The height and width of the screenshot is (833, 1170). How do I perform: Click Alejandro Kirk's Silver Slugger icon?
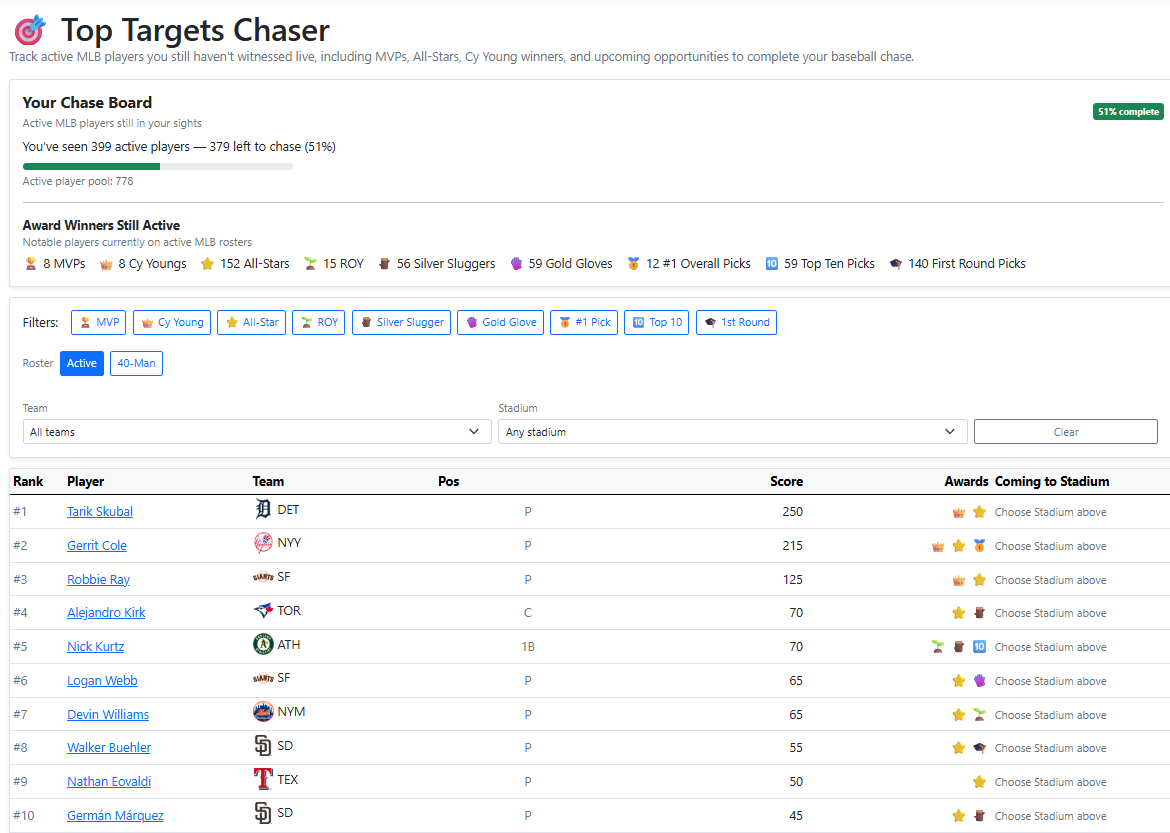click(x=980, y=613)
